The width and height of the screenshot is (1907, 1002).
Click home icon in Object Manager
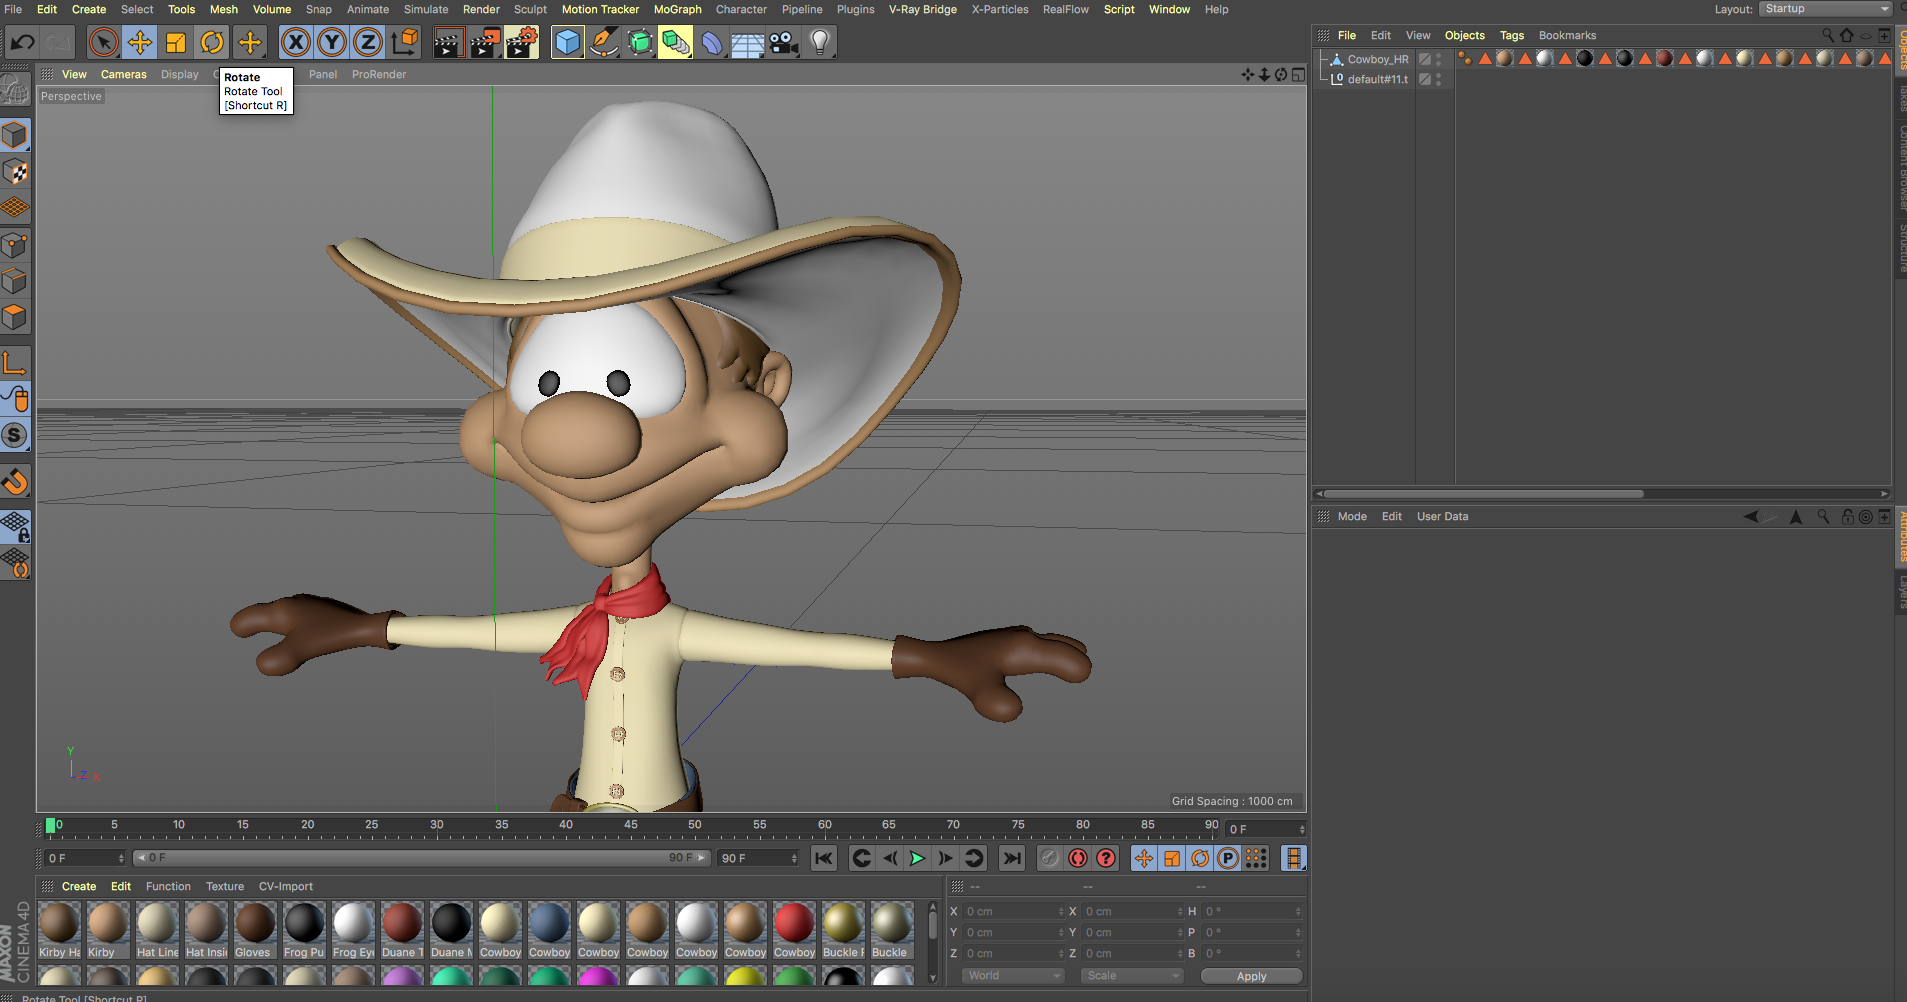(x=1847, y=35)
